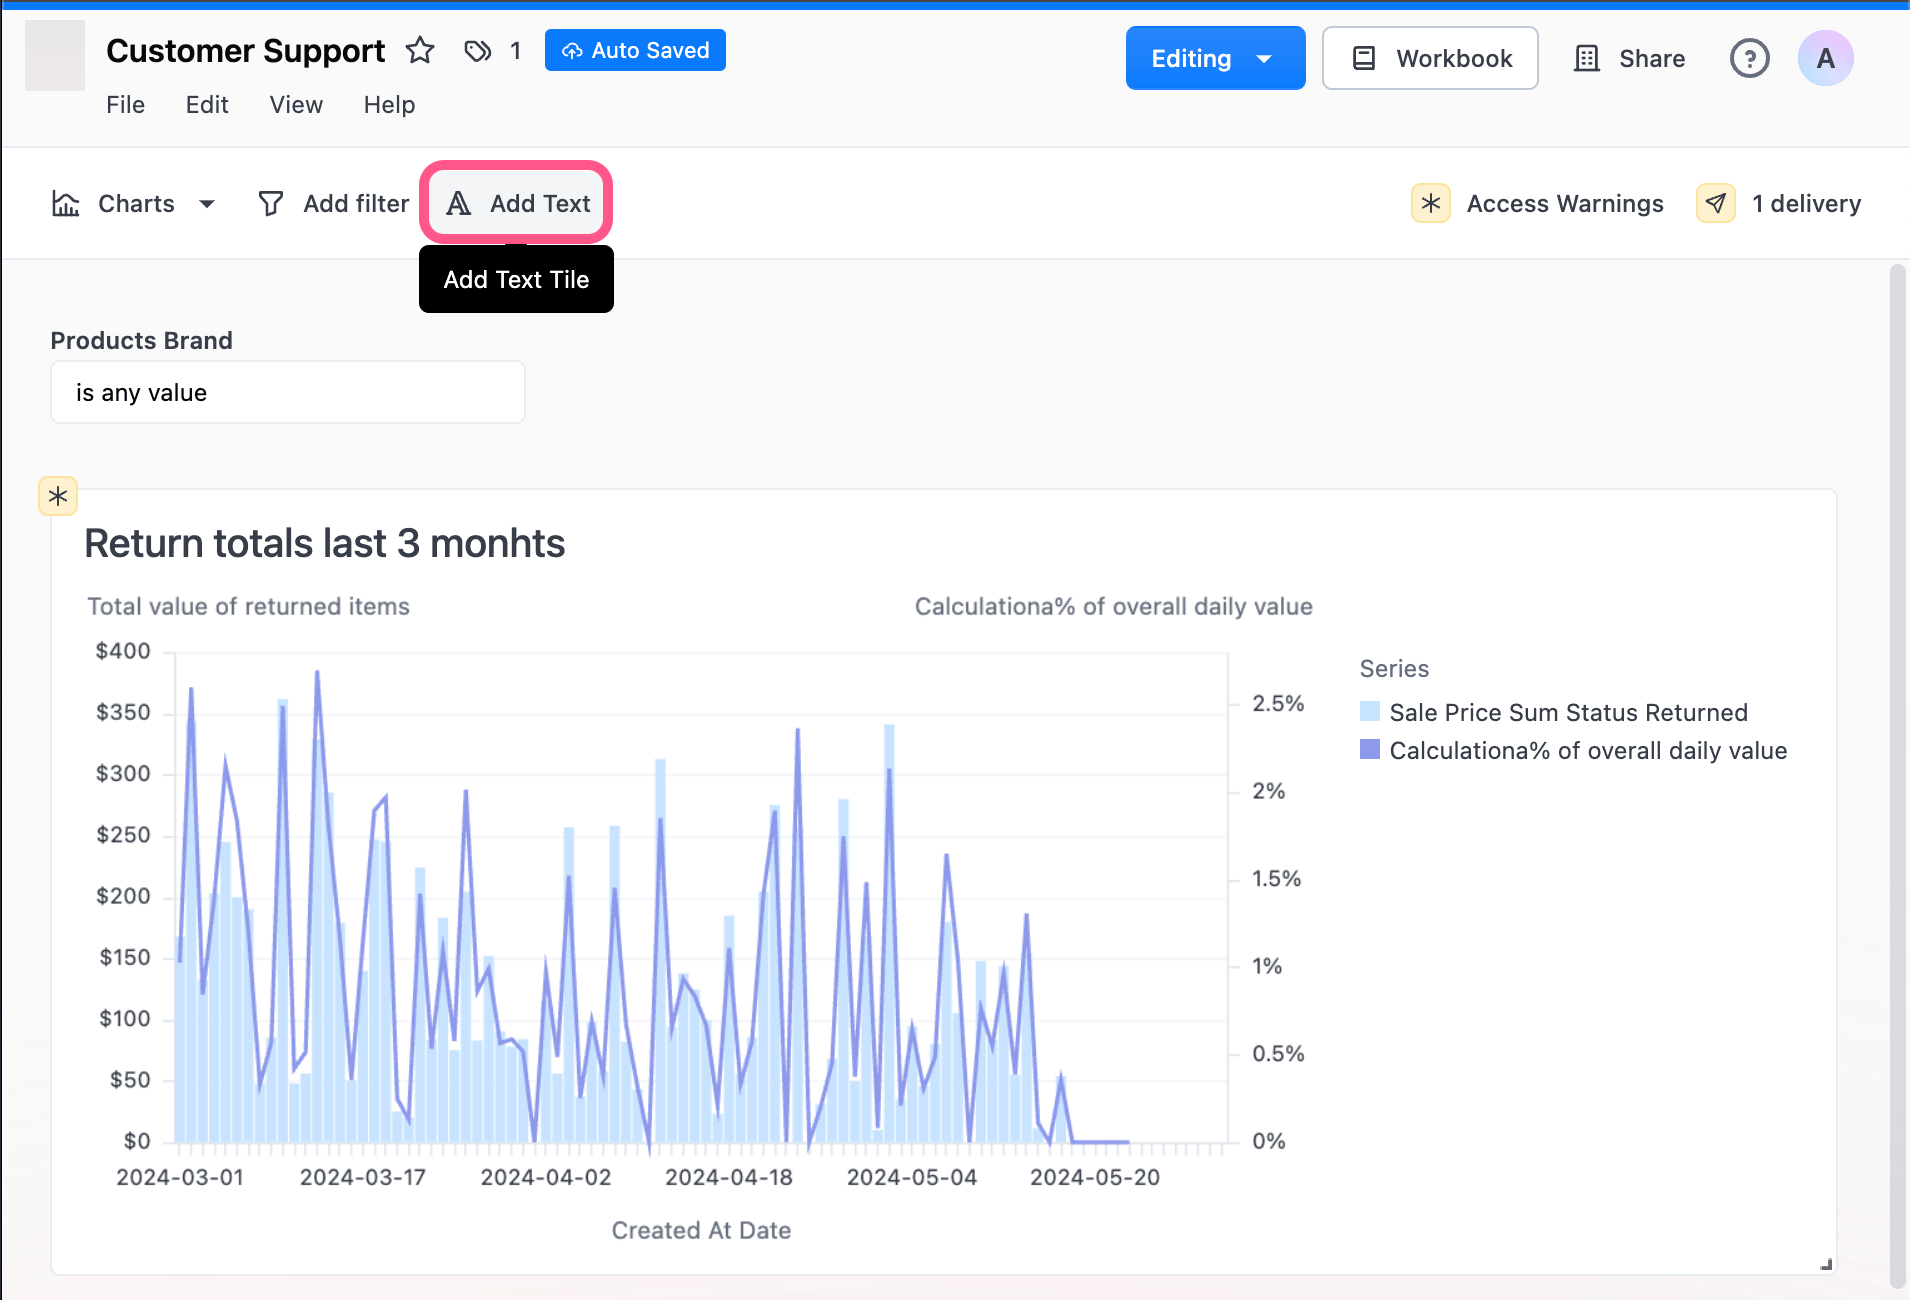This screenshot has height=1300, width=1910.
Task: Star the Customer Support dashboard as favorite
Action: (420, 50)
